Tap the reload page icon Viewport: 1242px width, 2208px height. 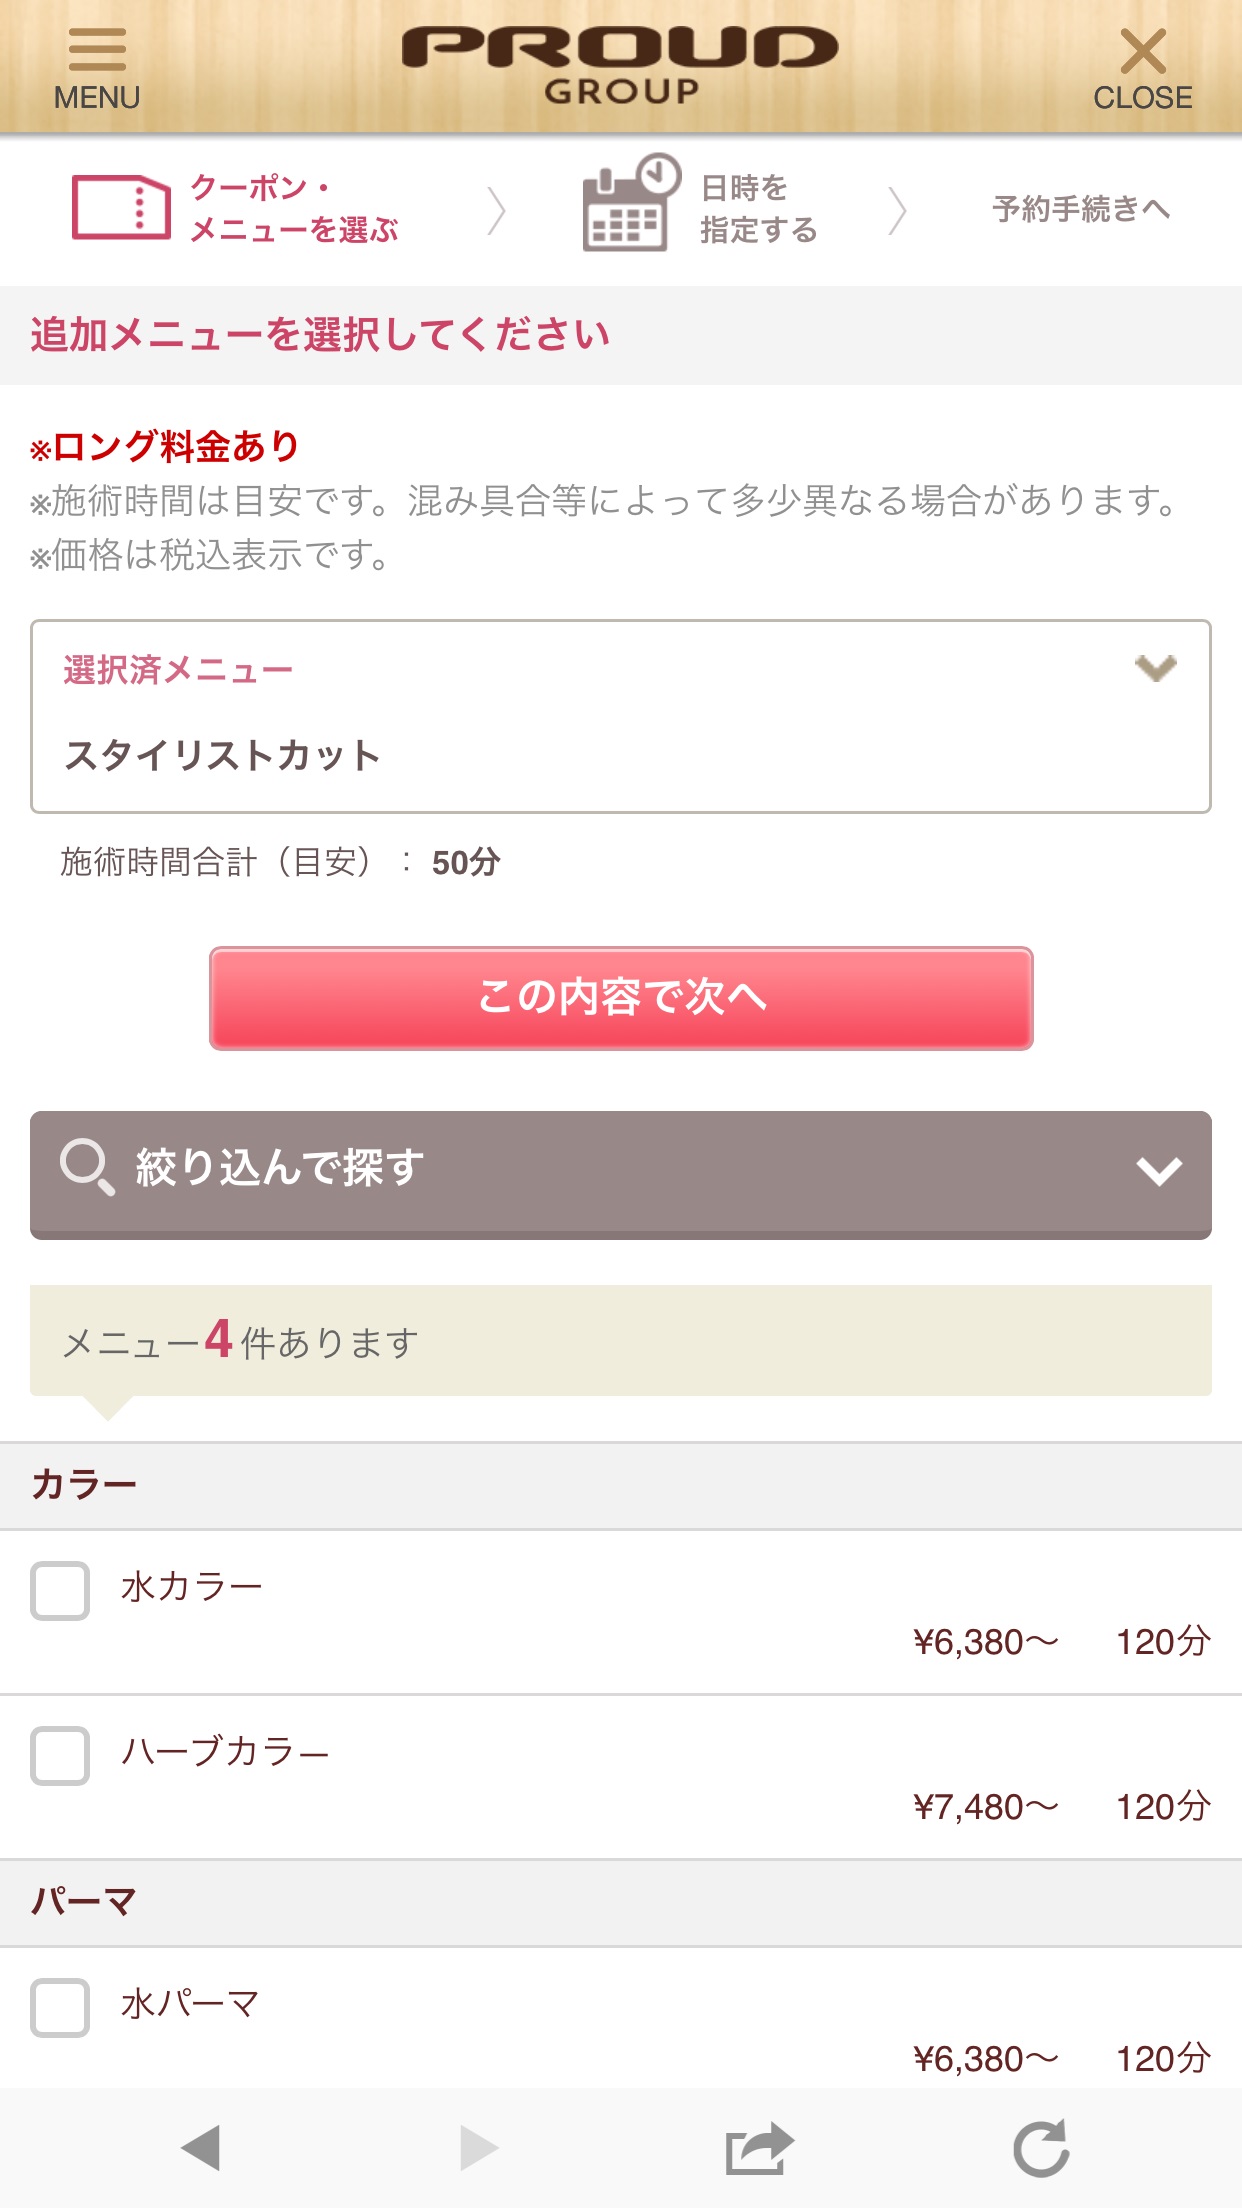click(x=1041, y=2148)
